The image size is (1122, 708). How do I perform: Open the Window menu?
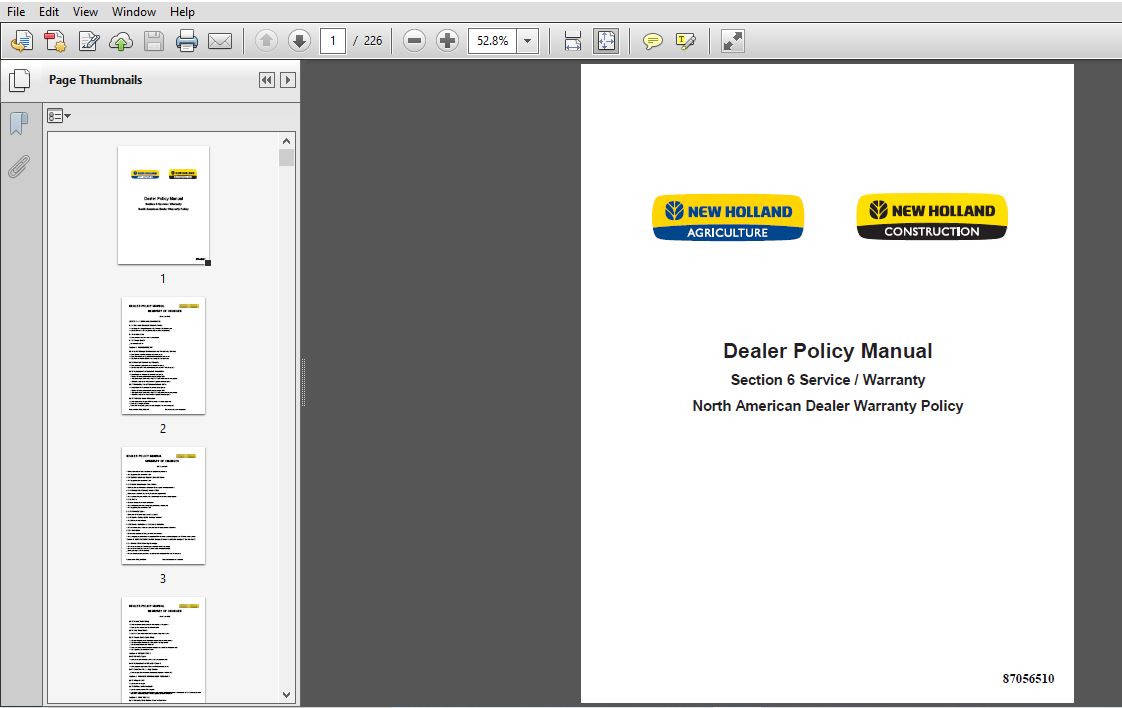(134, 11)
